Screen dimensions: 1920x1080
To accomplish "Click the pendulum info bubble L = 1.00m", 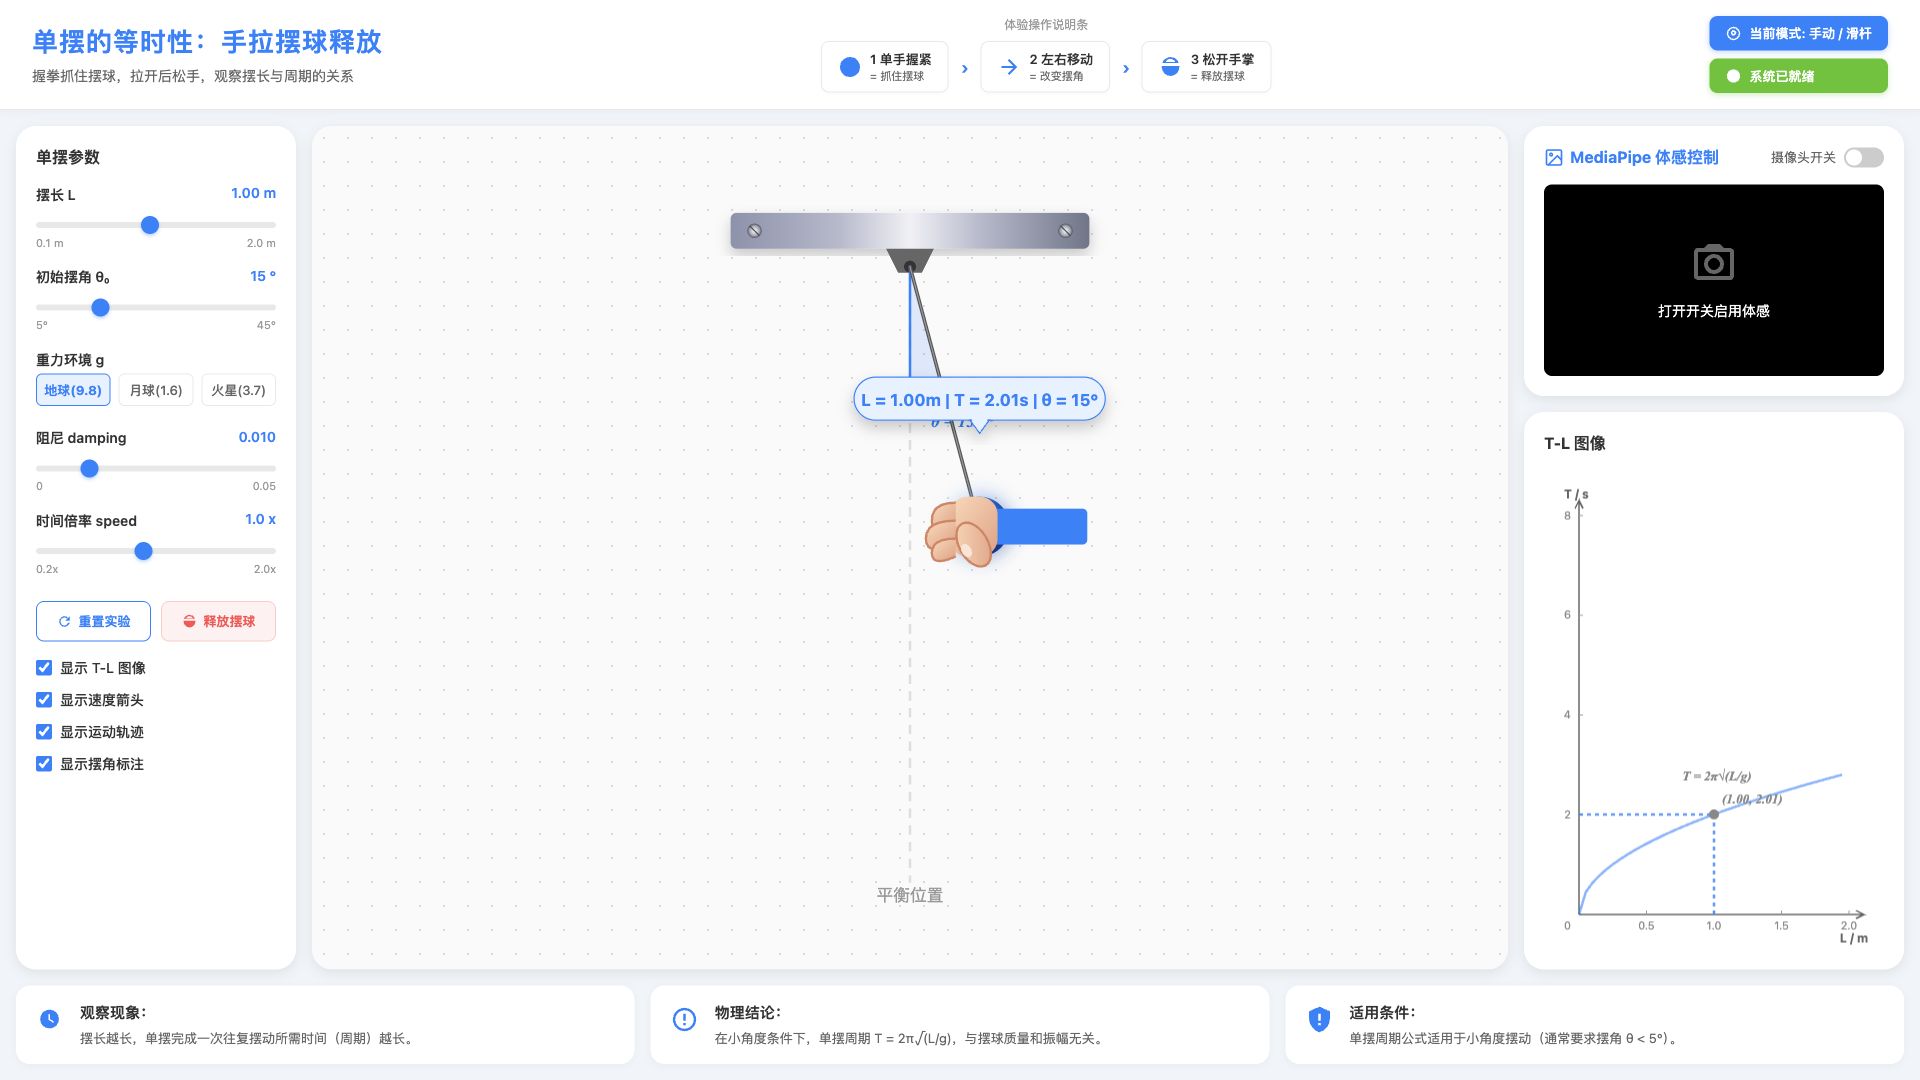I will 979,400.
